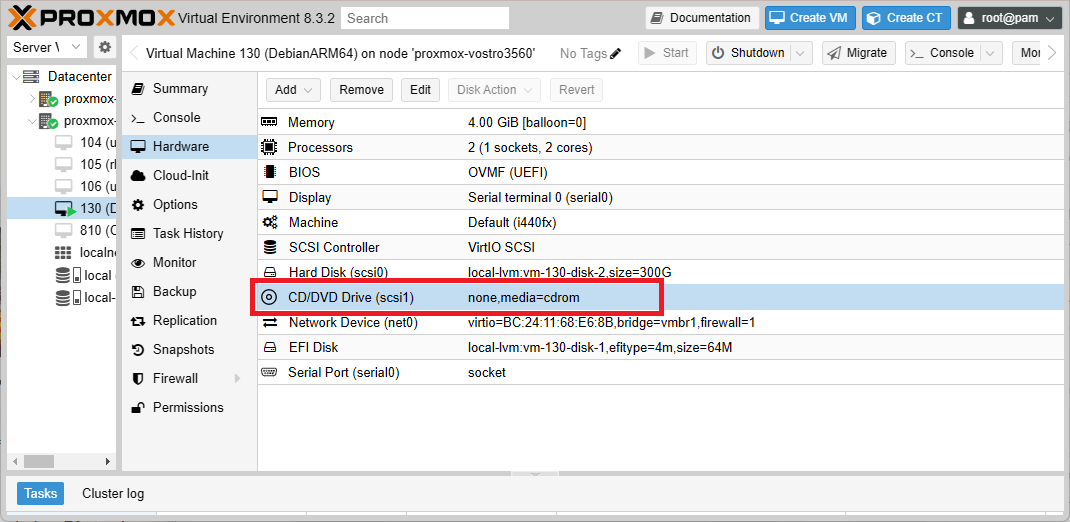Screen dimensions: 1070x522
Task: Open the Cloud-Init tab
Action: (189, 175)
